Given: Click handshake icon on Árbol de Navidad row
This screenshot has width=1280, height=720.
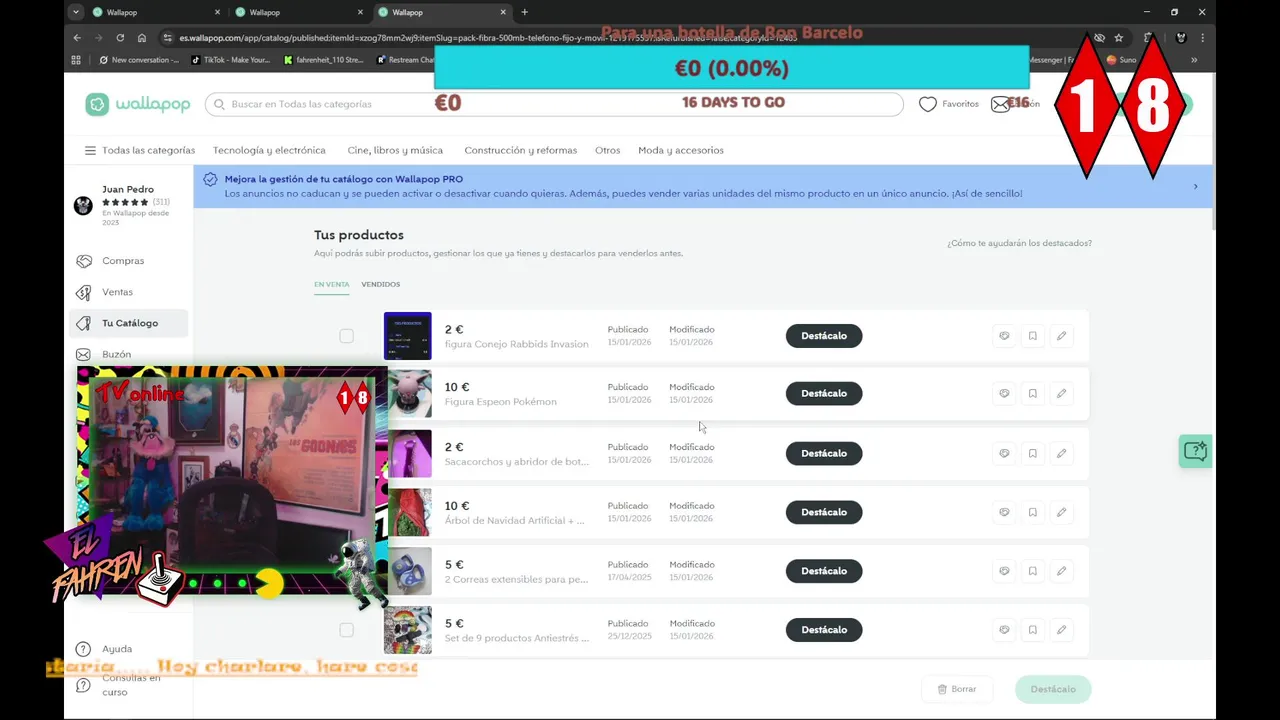Looking at the screenshot, I should [x=1004, y=512].
